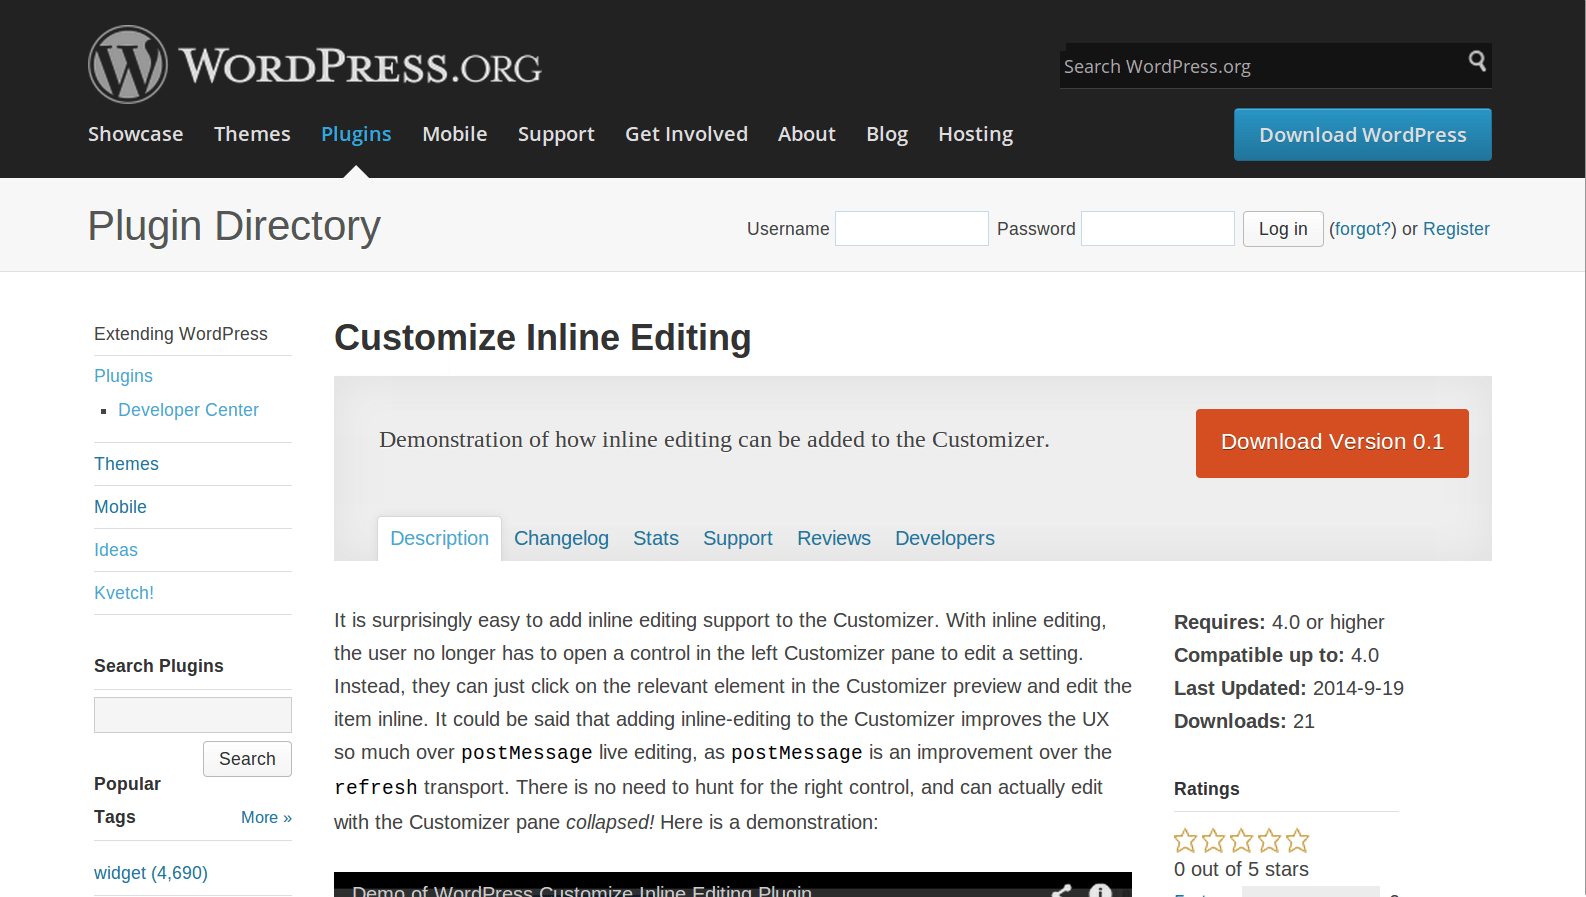1586x897 pixels.
Task: Switch to the plugin Support tab
Action: coord(738,538)
